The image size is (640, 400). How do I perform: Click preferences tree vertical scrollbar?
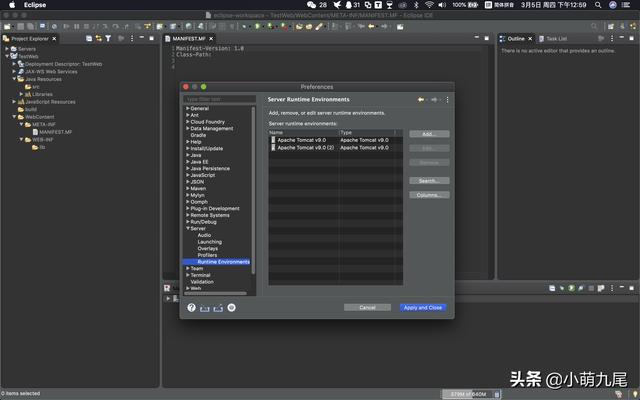253,190
